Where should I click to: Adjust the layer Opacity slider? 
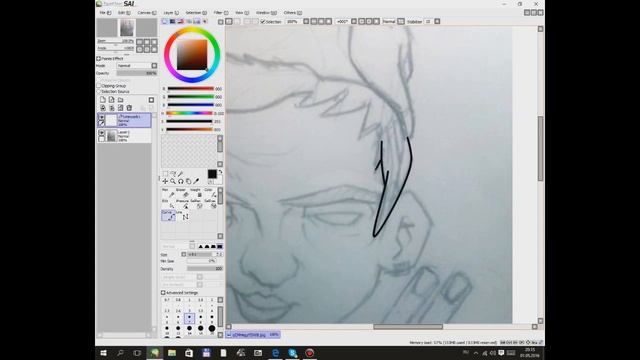click(x=137, y=73)
